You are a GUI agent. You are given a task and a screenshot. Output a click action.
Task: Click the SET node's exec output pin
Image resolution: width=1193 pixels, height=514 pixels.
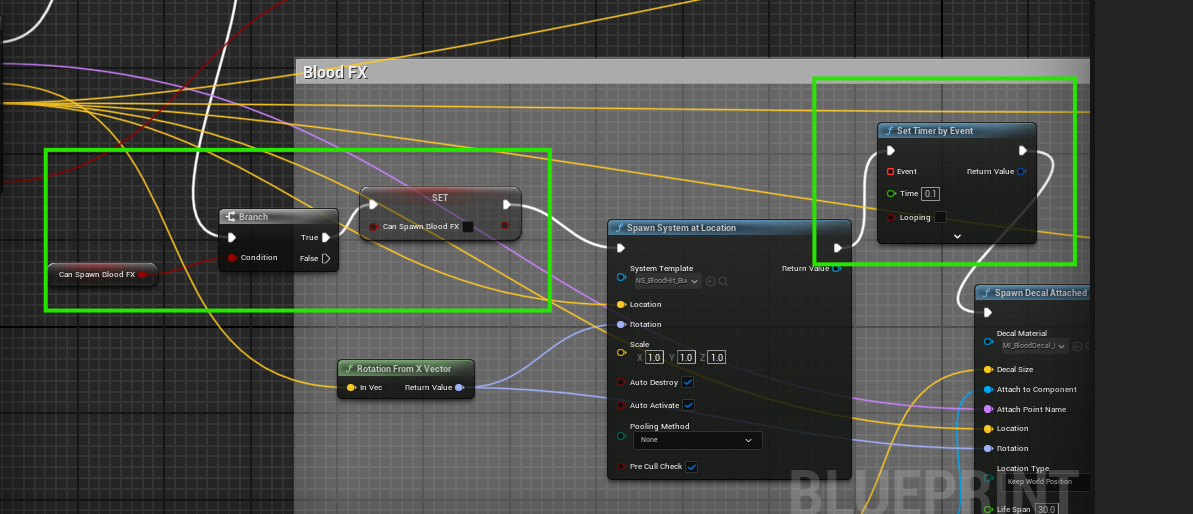[x=507, y=205]
